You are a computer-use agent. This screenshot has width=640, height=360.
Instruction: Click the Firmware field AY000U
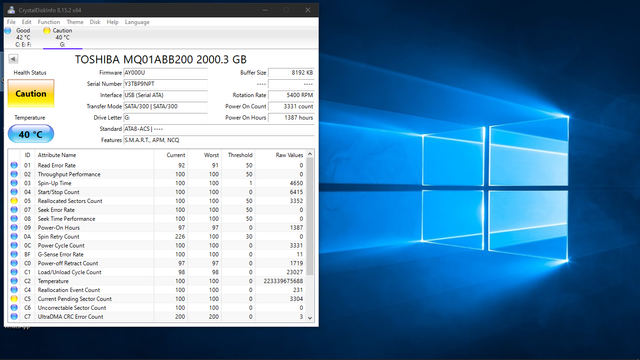[x=165, y=73]
